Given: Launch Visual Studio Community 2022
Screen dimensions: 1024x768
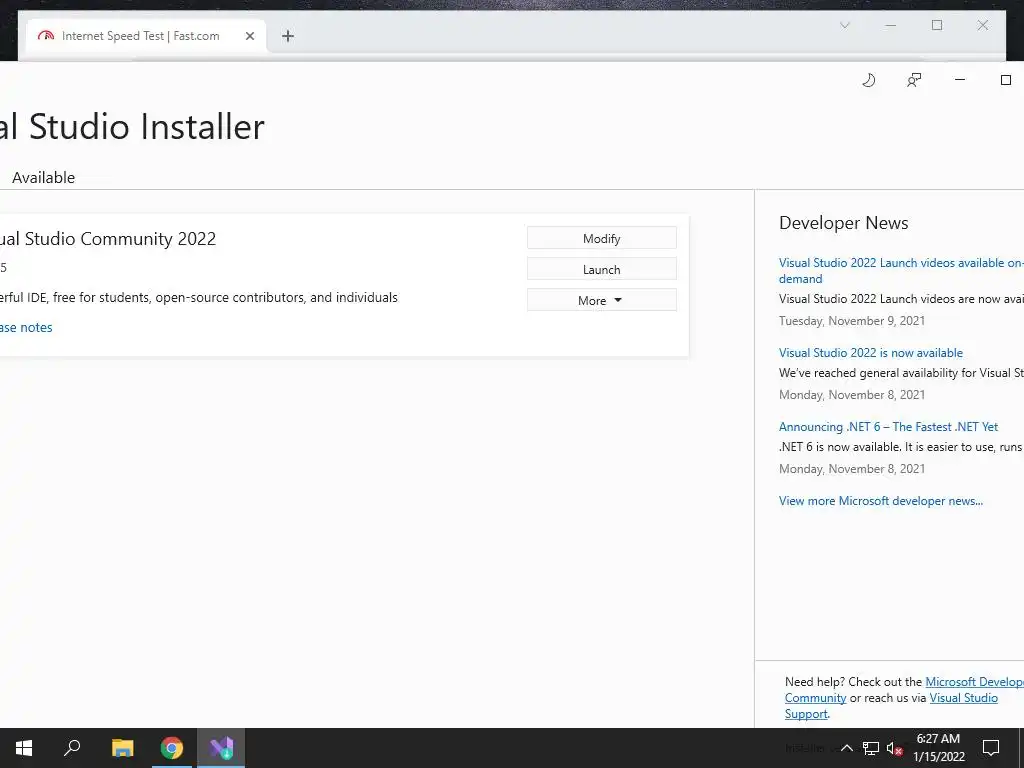Looking at the screenshot, I should click(x=601, y=269).
